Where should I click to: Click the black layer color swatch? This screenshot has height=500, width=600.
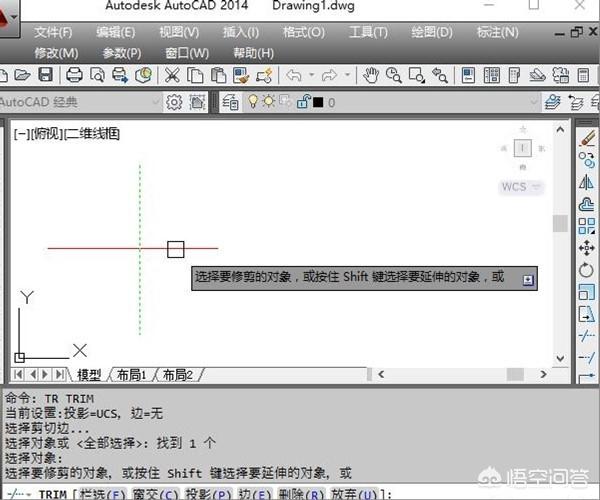coord(318,102)
